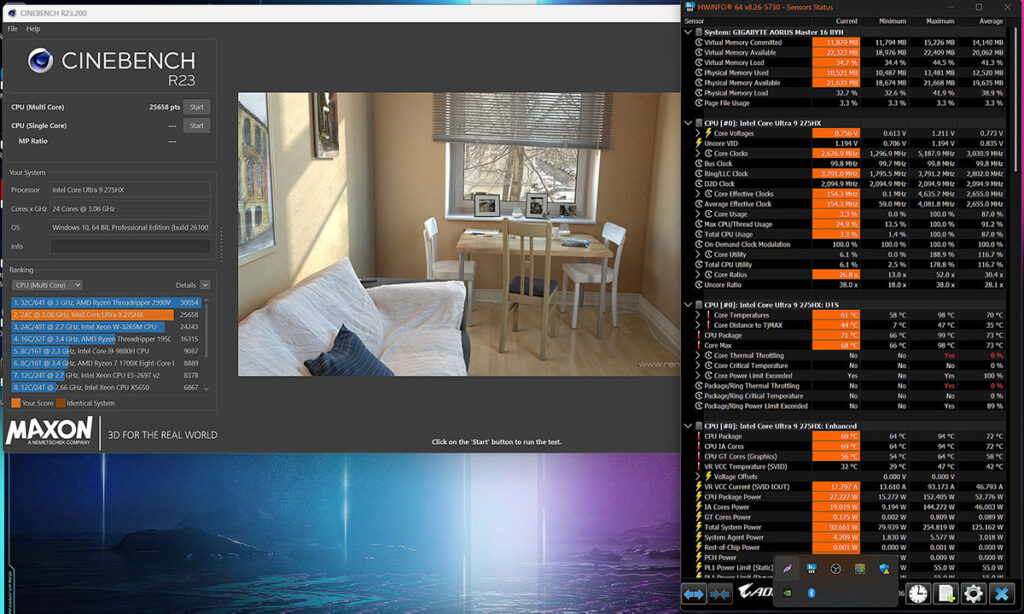Image resolution: width=1024 pixels, height=614 pixels.
Task: Expand the ranking Details dropdown arrow
Action: click(205, 285)
